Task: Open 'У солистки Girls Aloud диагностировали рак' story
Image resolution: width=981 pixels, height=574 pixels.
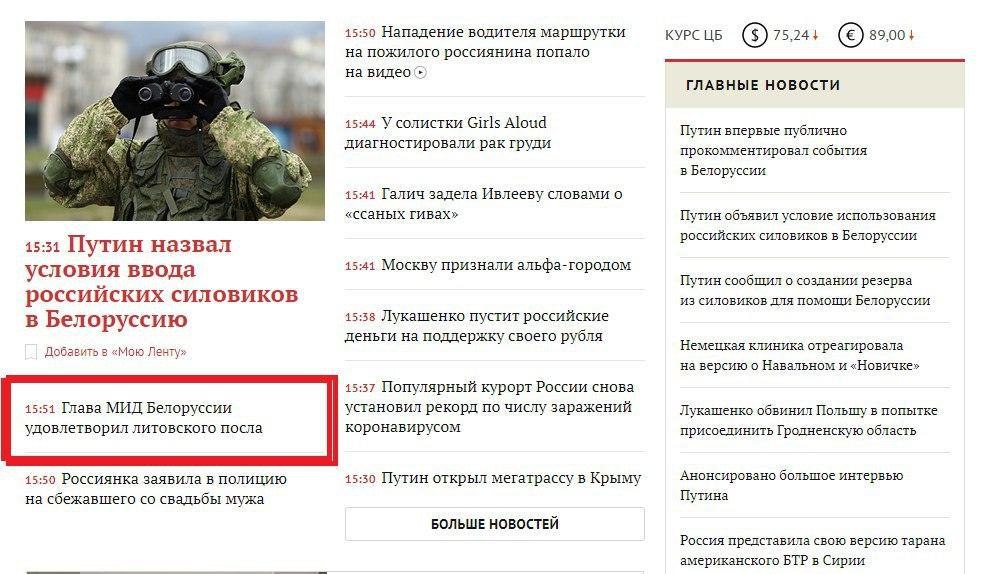Action: (x=447, y=133)
